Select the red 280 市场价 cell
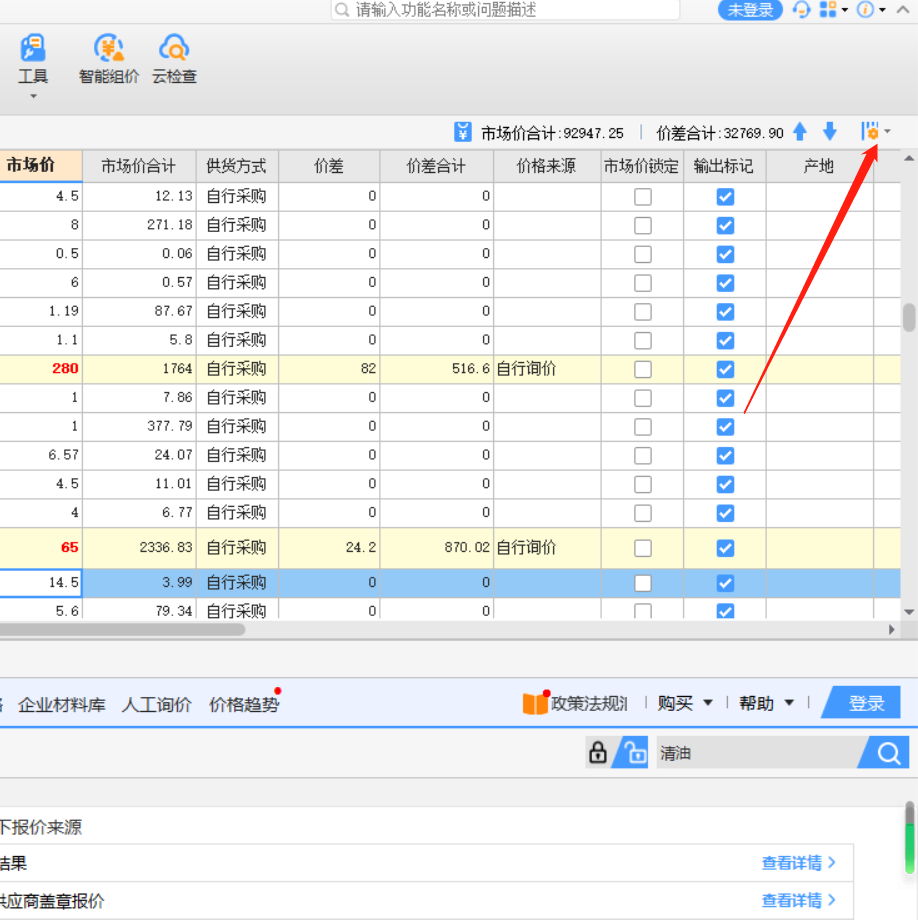The height and width of the screenshot is (920, 918). [40, 369]
